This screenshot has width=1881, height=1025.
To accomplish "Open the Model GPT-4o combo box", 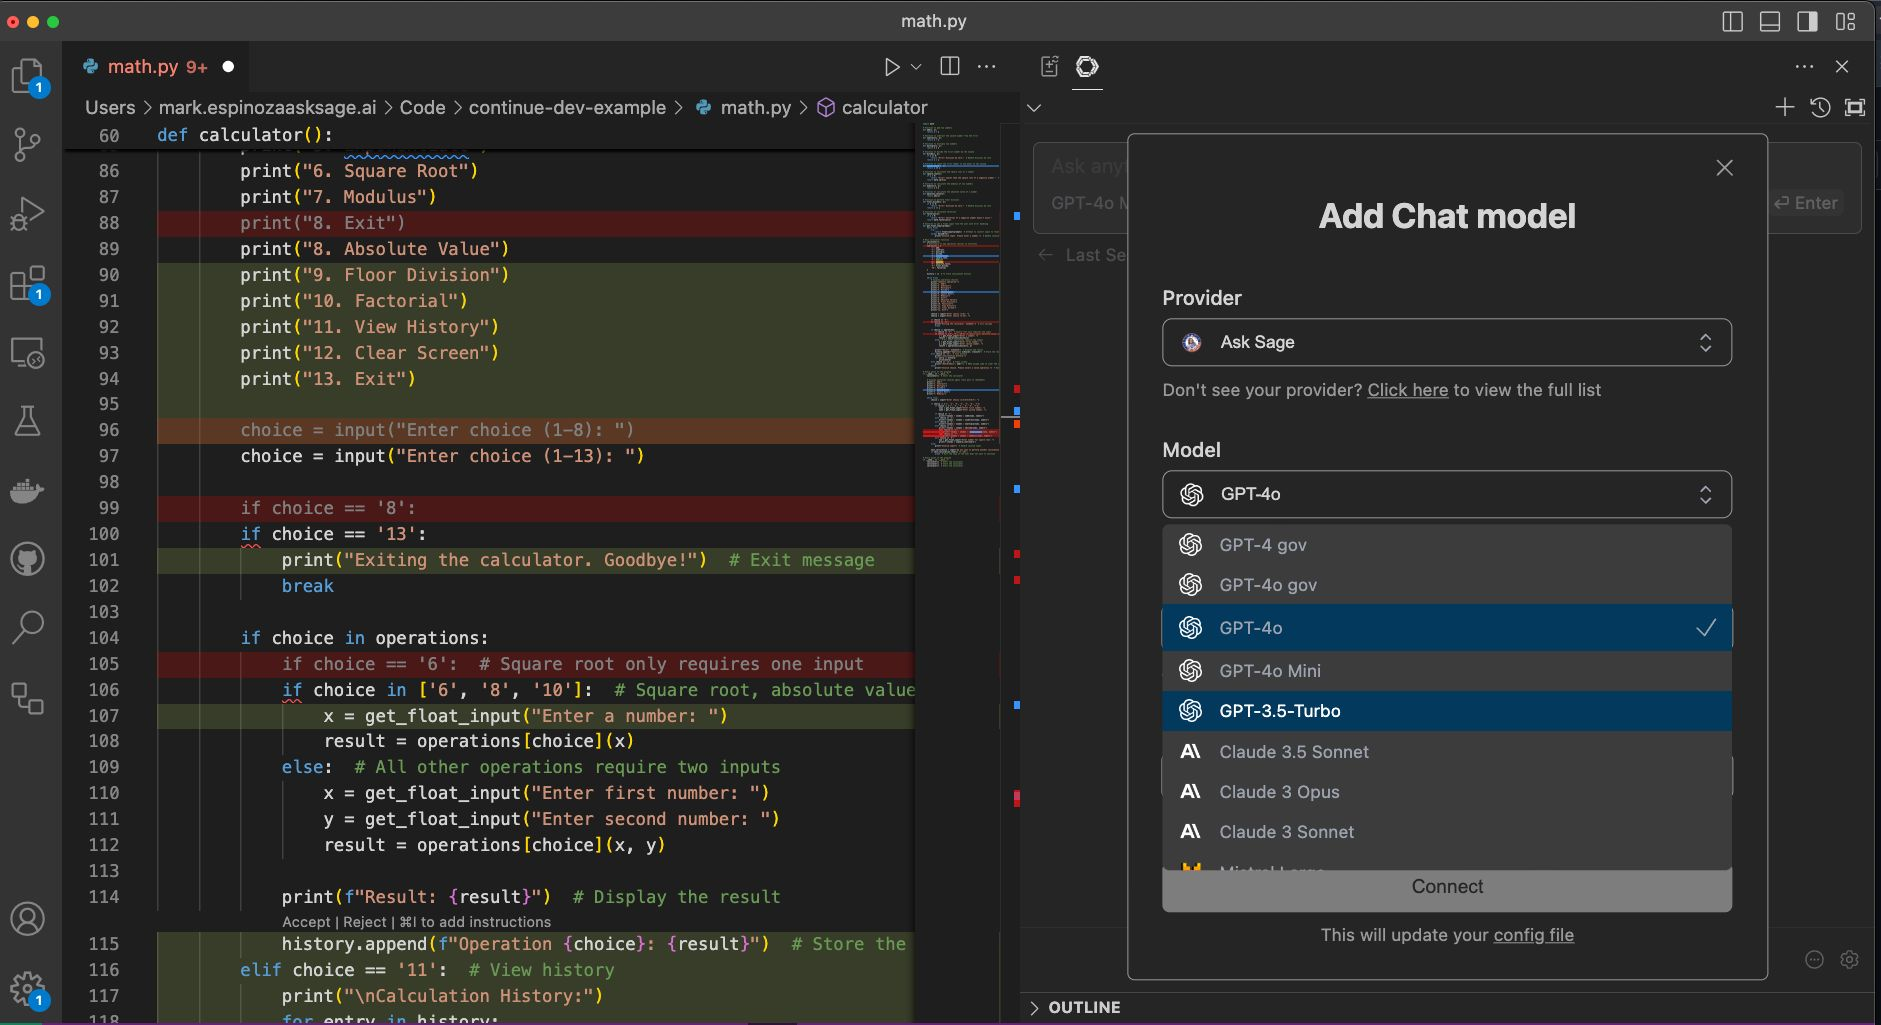I will click(1447, 494).
